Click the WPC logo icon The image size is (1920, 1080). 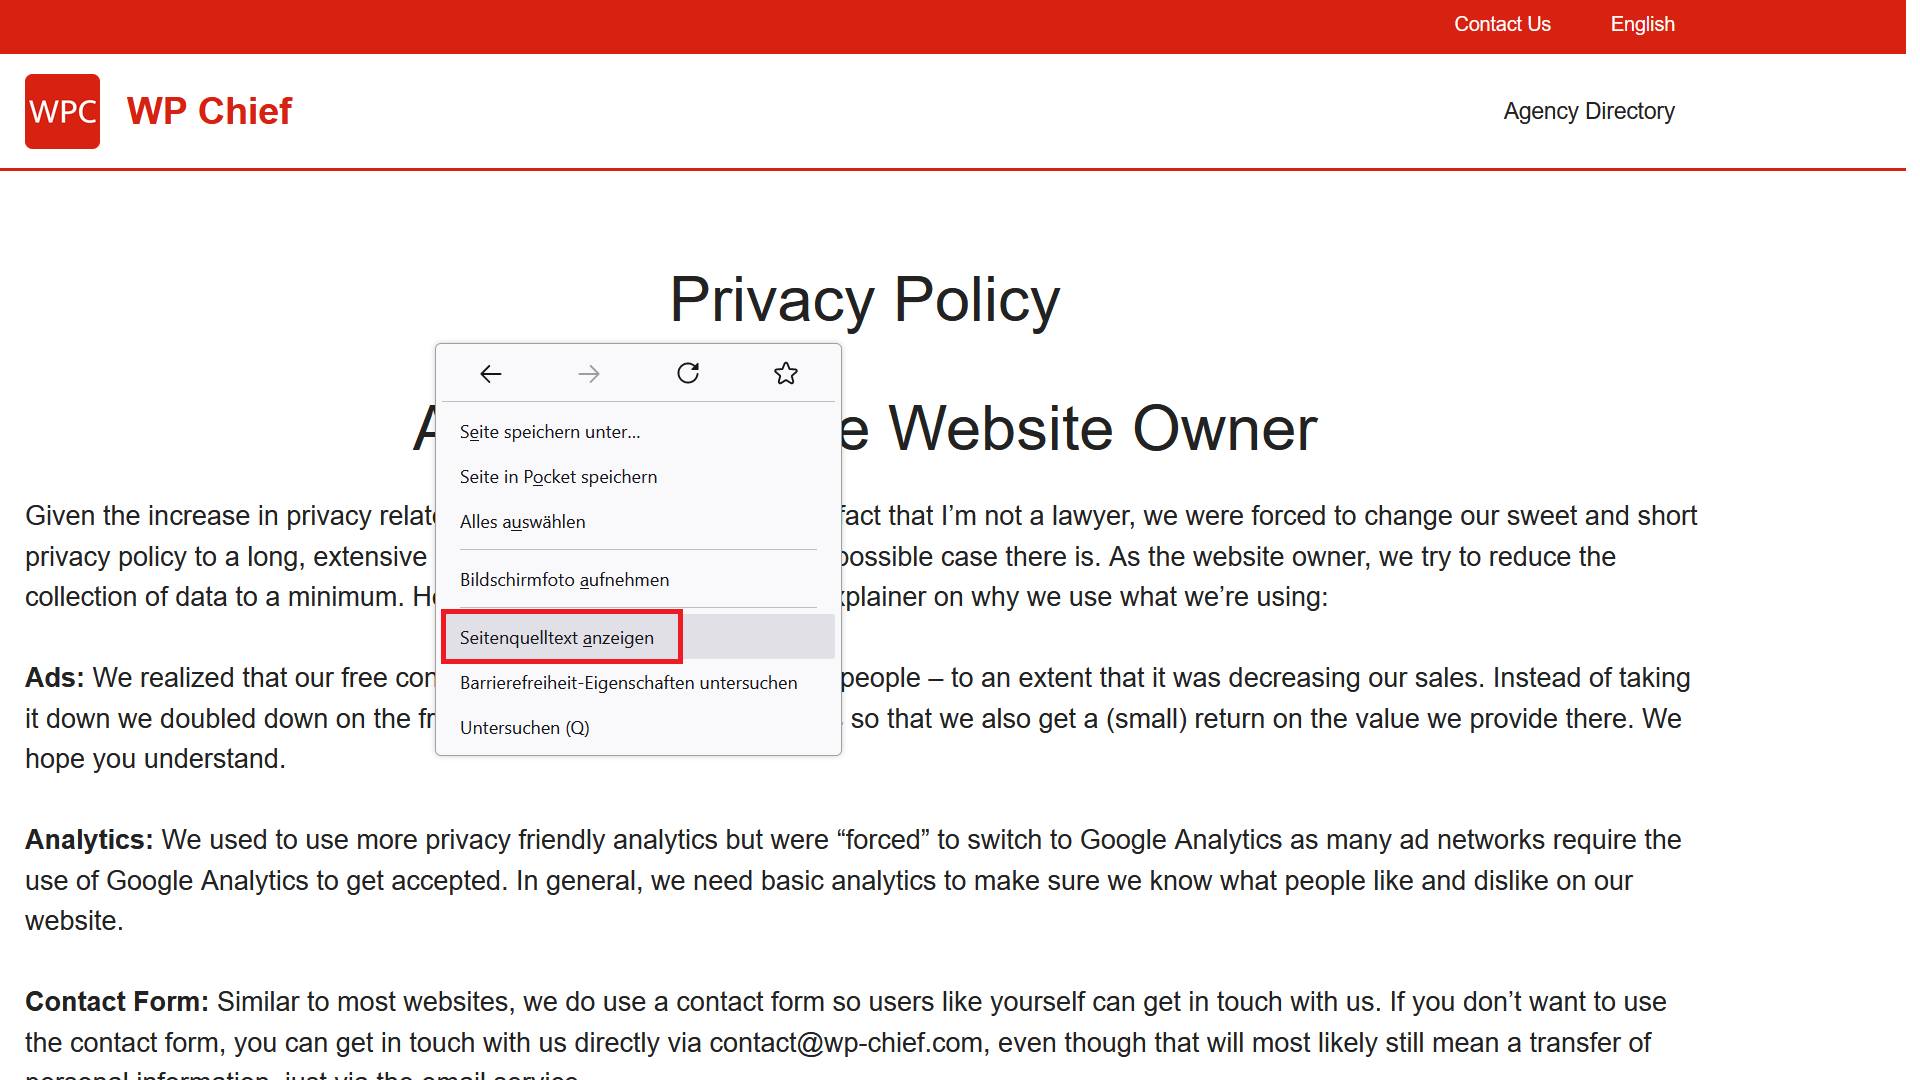point(62,111)
